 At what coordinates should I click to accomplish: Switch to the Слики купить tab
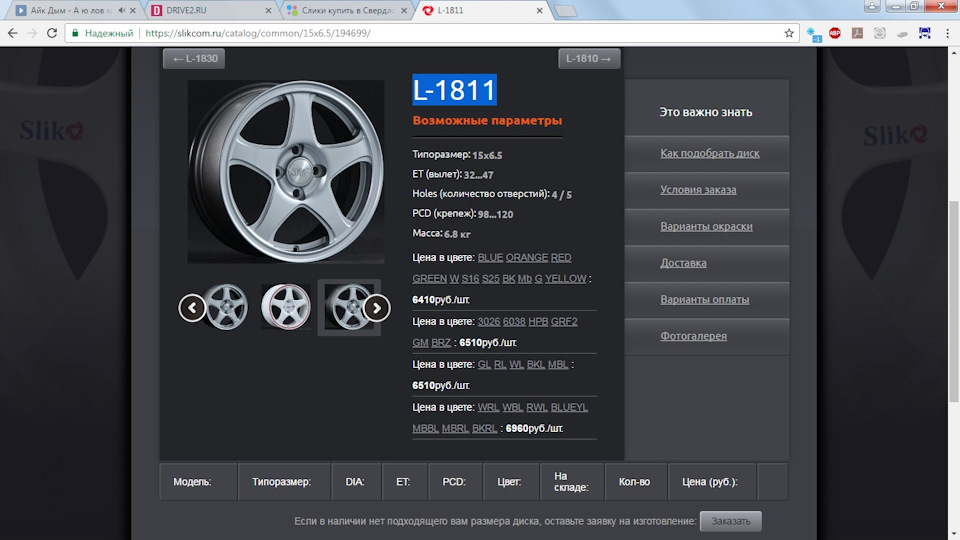pos(348,10)
